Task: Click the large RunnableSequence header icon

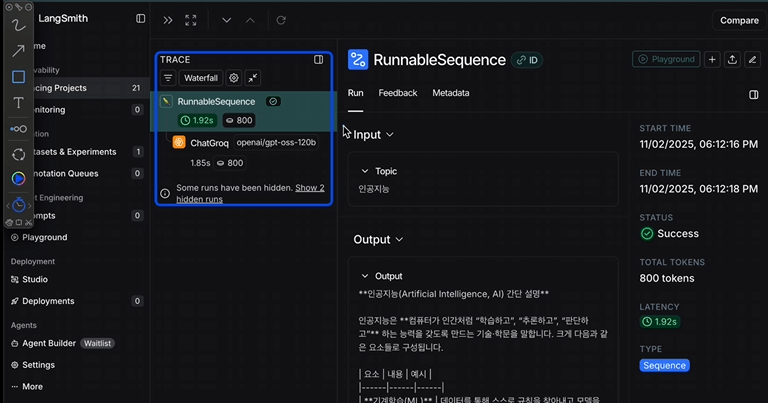Action: (358, 60)
